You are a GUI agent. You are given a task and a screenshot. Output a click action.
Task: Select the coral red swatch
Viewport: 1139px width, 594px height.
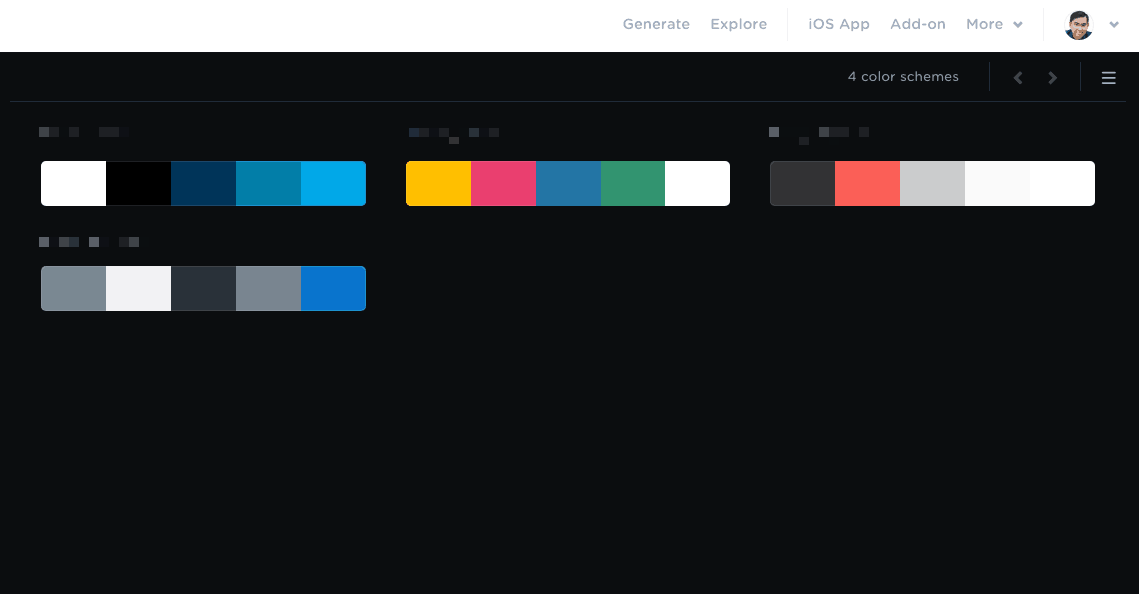(867, 184)
